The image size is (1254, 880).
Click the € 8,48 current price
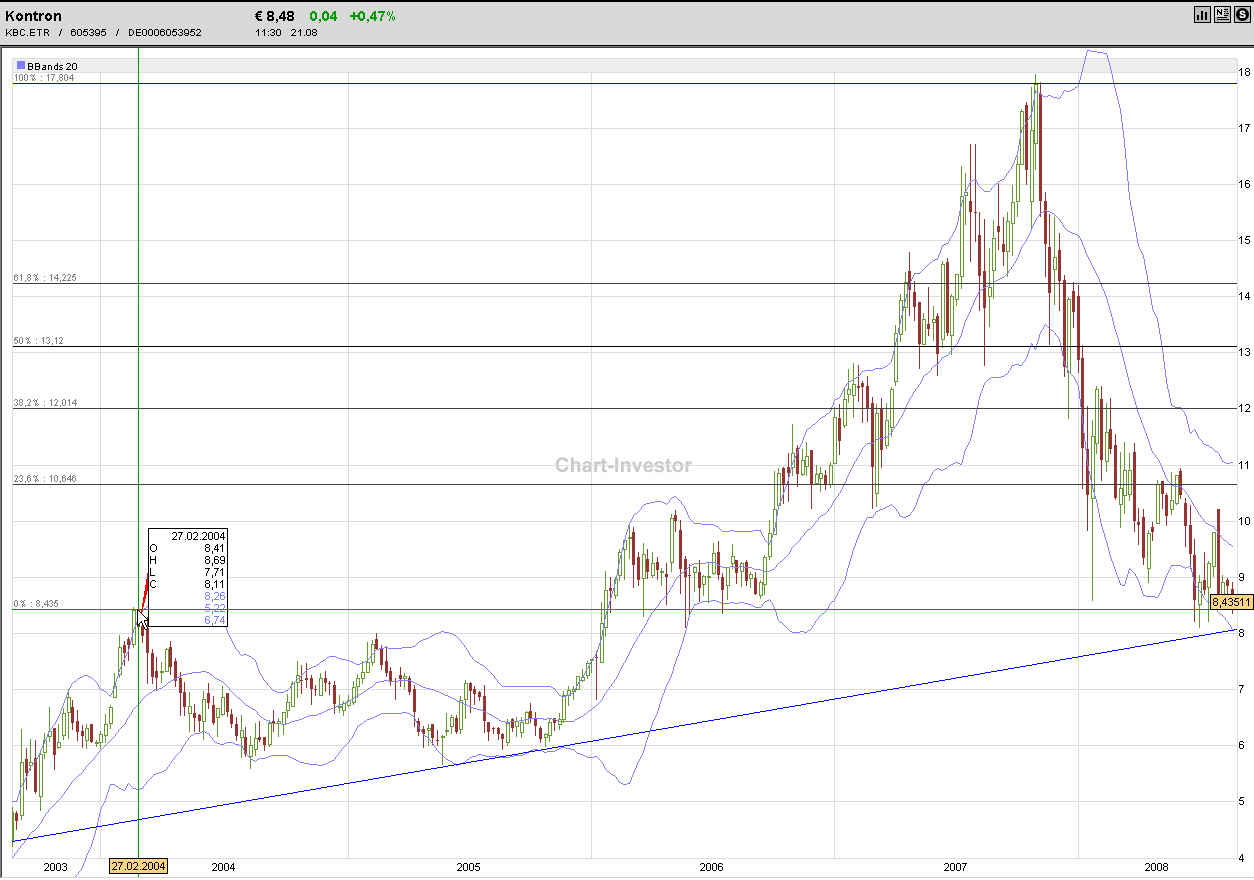click(x=274, y=16)
